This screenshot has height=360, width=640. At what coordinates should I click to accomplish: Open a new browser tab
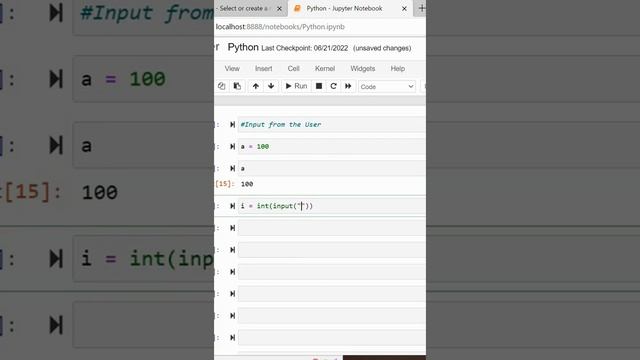click(422, 8)
